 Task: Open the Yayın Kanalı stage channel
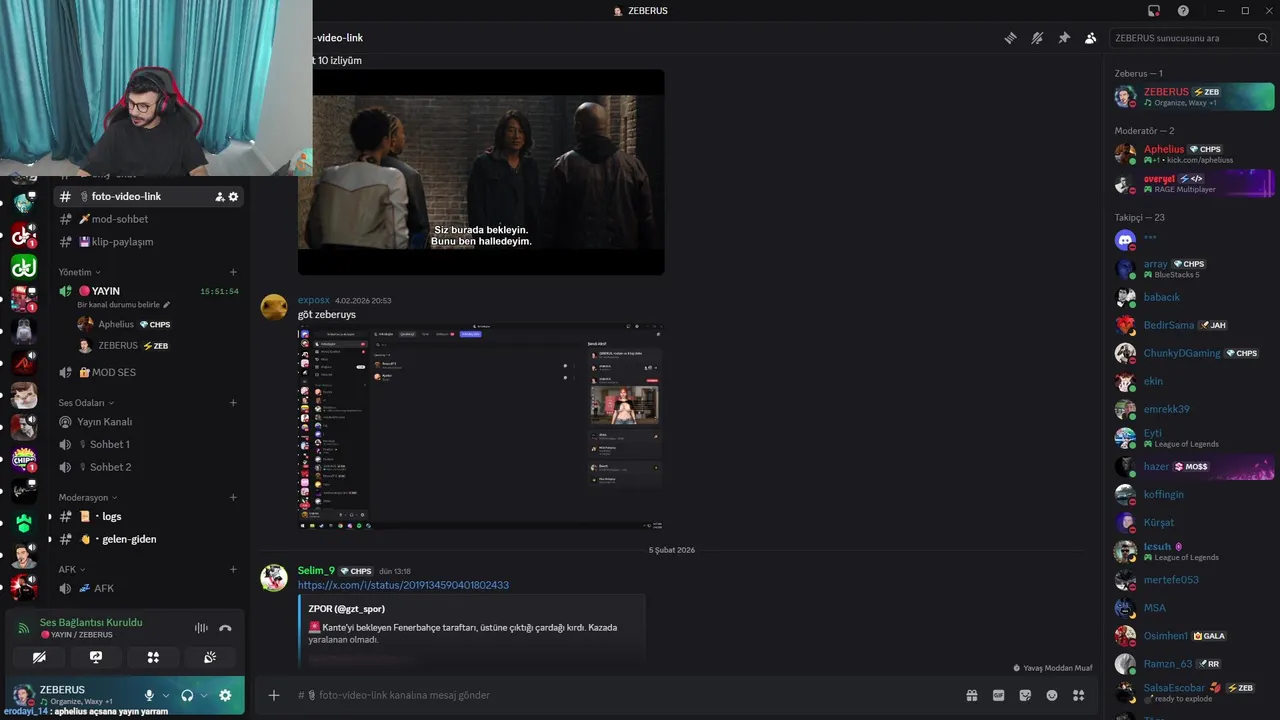point(148,422)
